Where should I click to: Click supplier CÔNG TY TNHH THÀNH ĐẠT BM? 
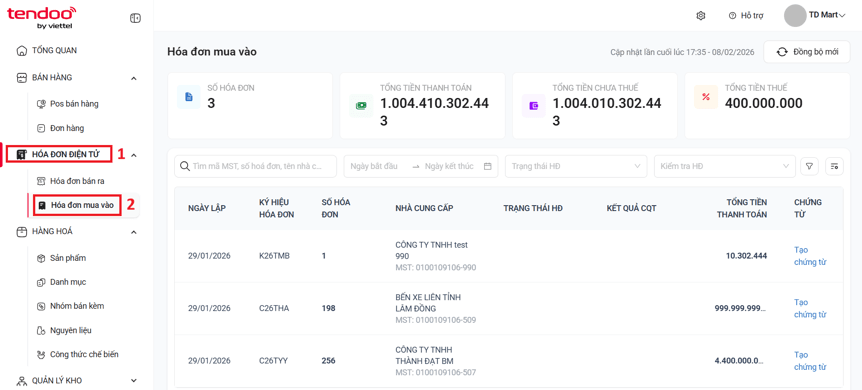[x=424, y=355]
